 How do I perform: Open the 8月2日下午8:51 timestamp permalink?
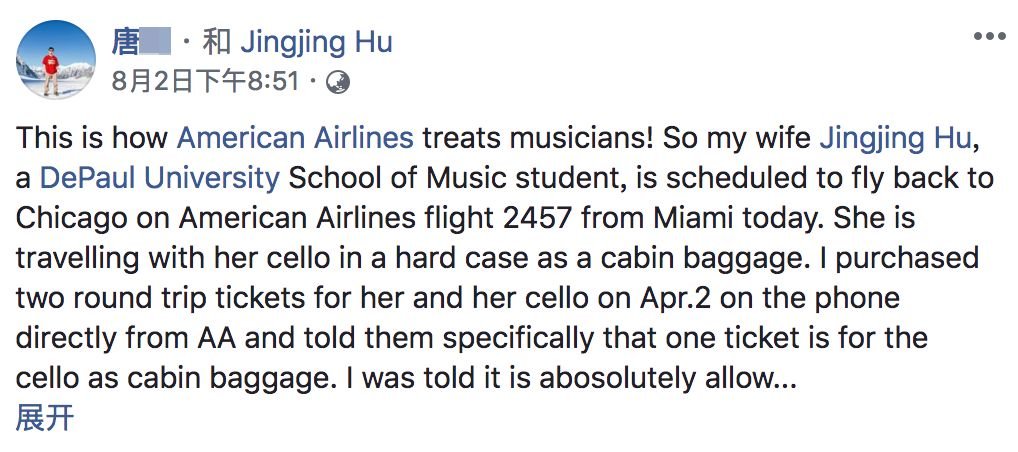coord(205,81)
